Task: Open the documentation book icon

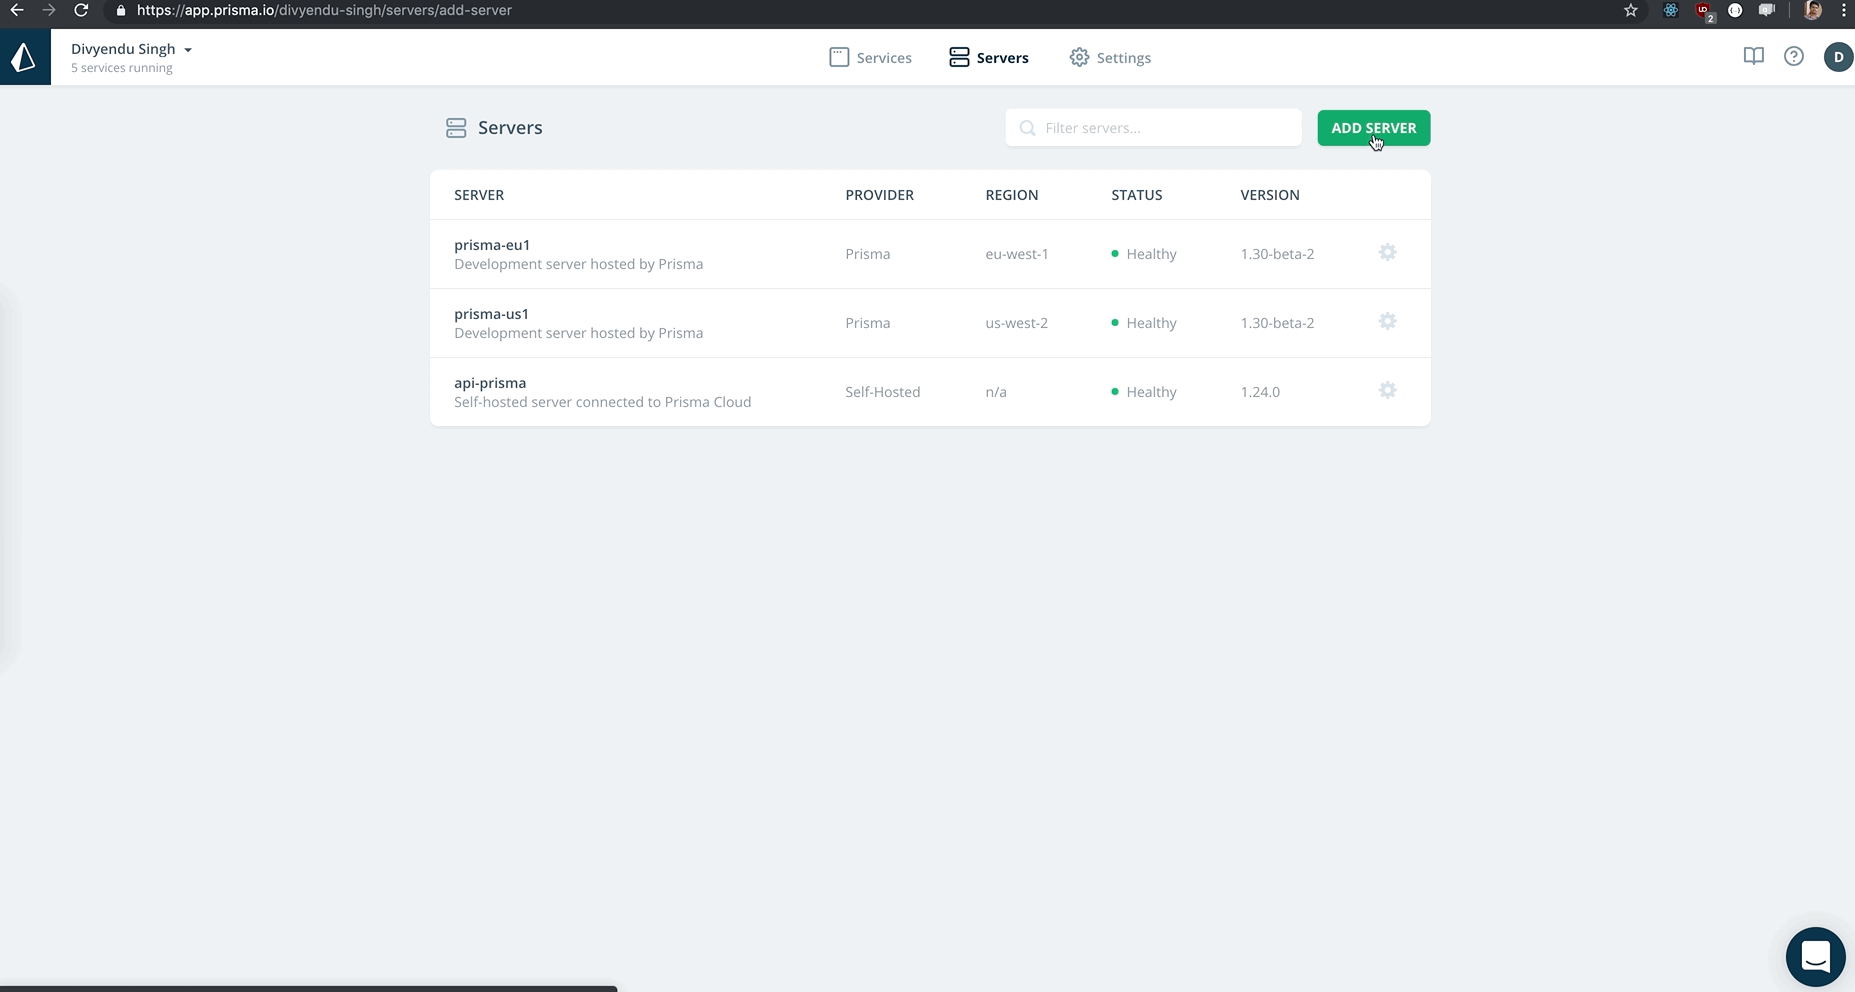Action: pos(1753,57)
